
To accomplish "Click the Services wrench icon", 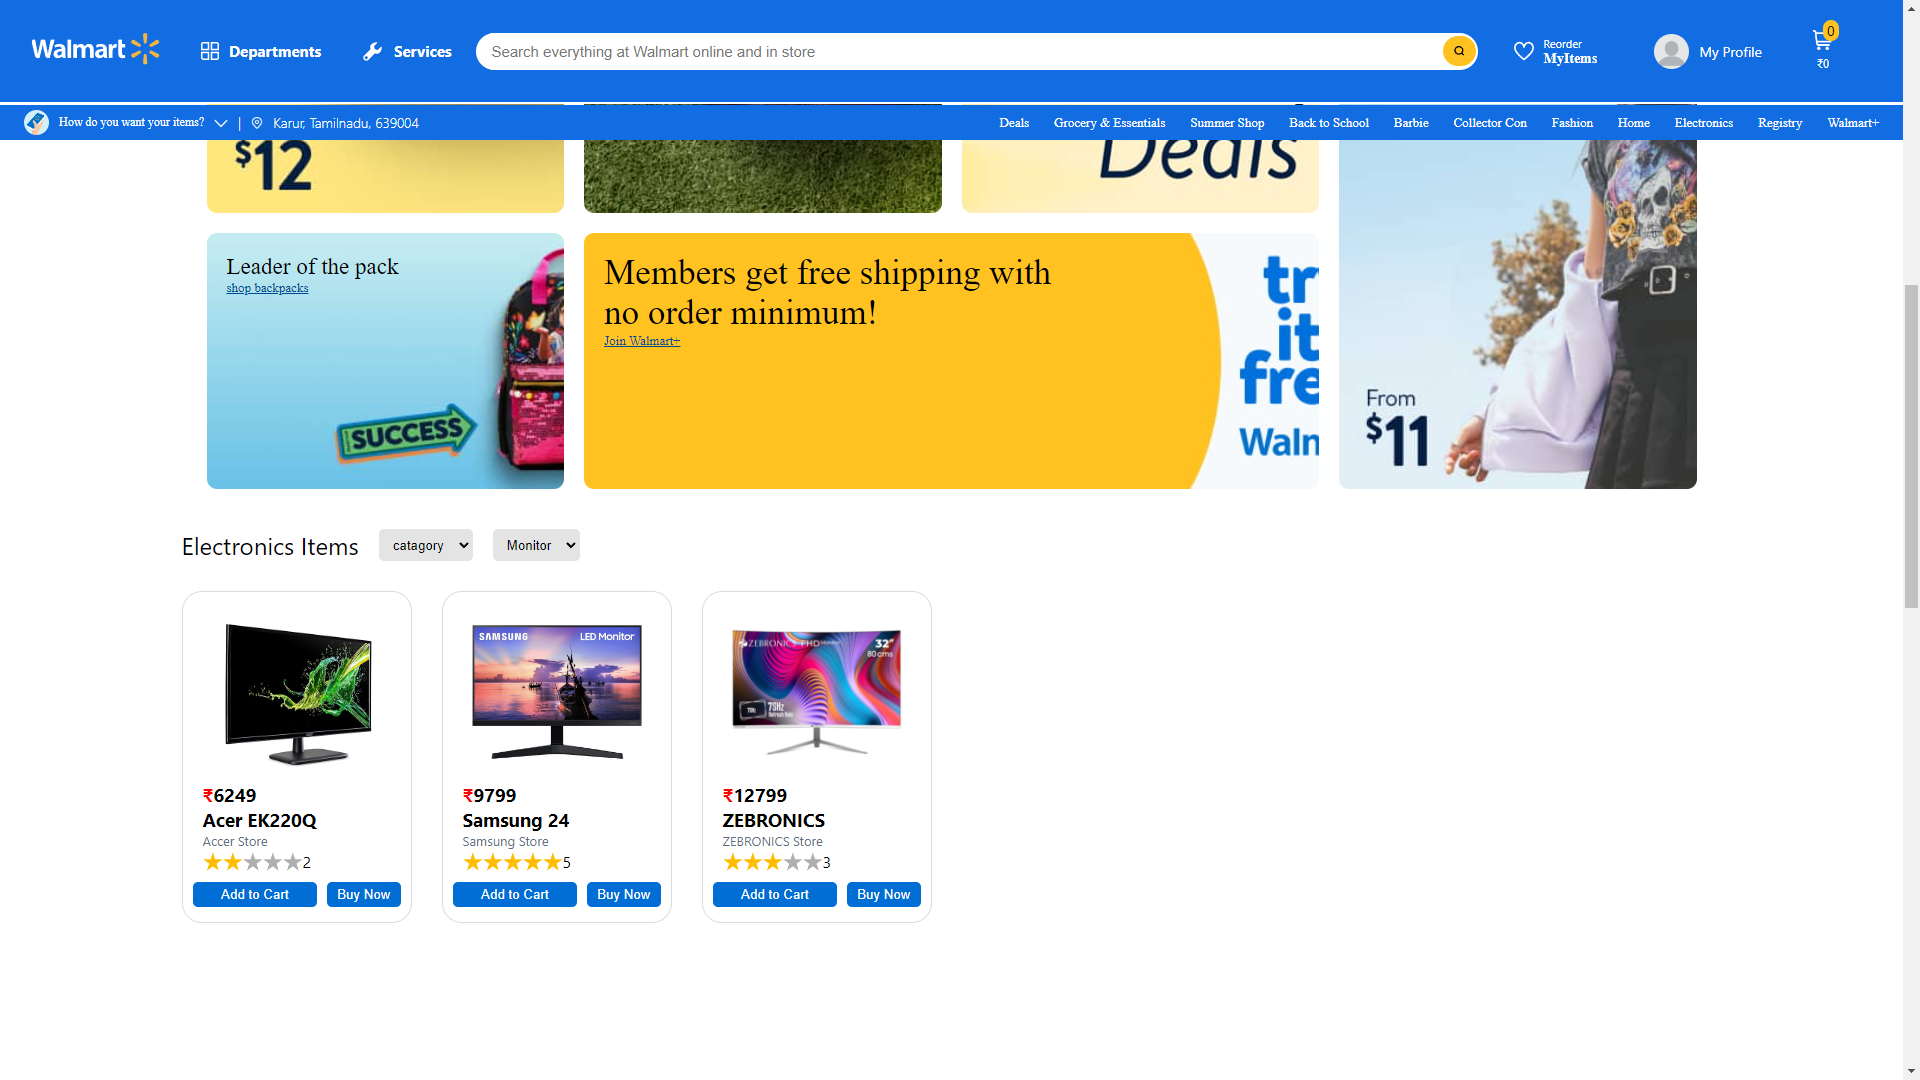I will [372, 51].
